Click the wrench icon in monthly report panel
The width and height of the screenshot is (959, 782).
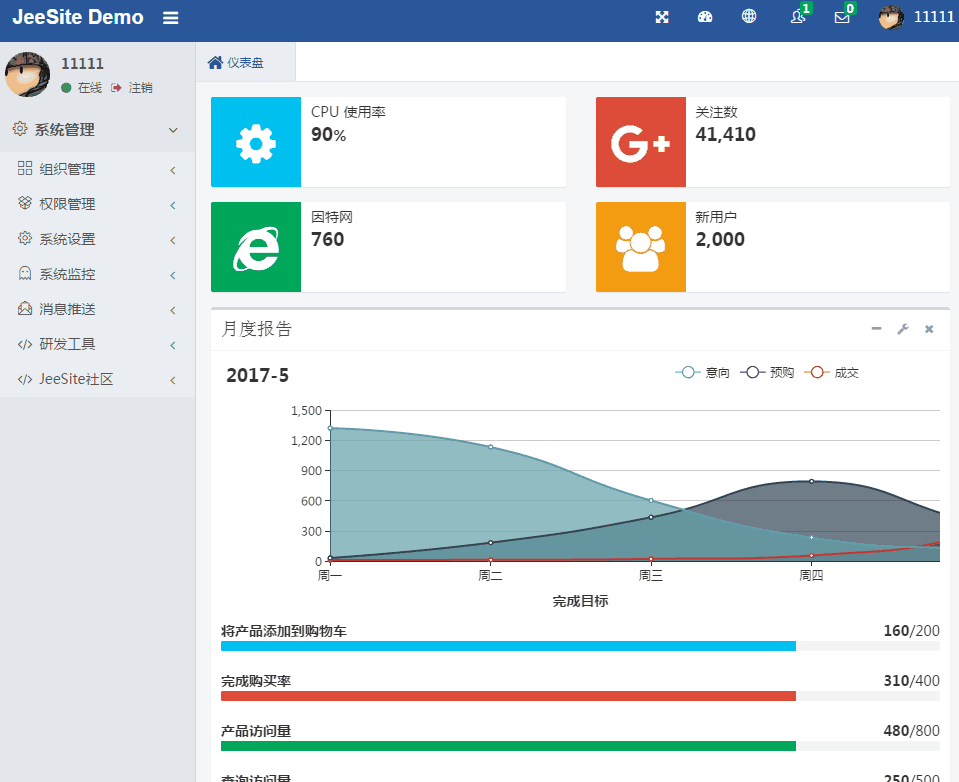pyautogui.click(x=902, y=329)
